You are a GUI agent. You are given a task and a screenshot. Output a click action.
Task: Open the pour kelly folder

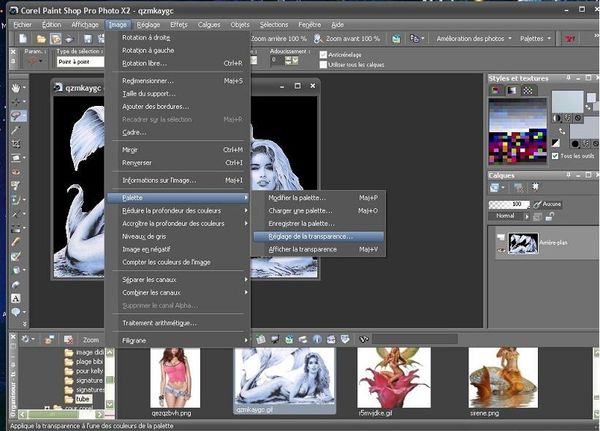tap(84, 371)
